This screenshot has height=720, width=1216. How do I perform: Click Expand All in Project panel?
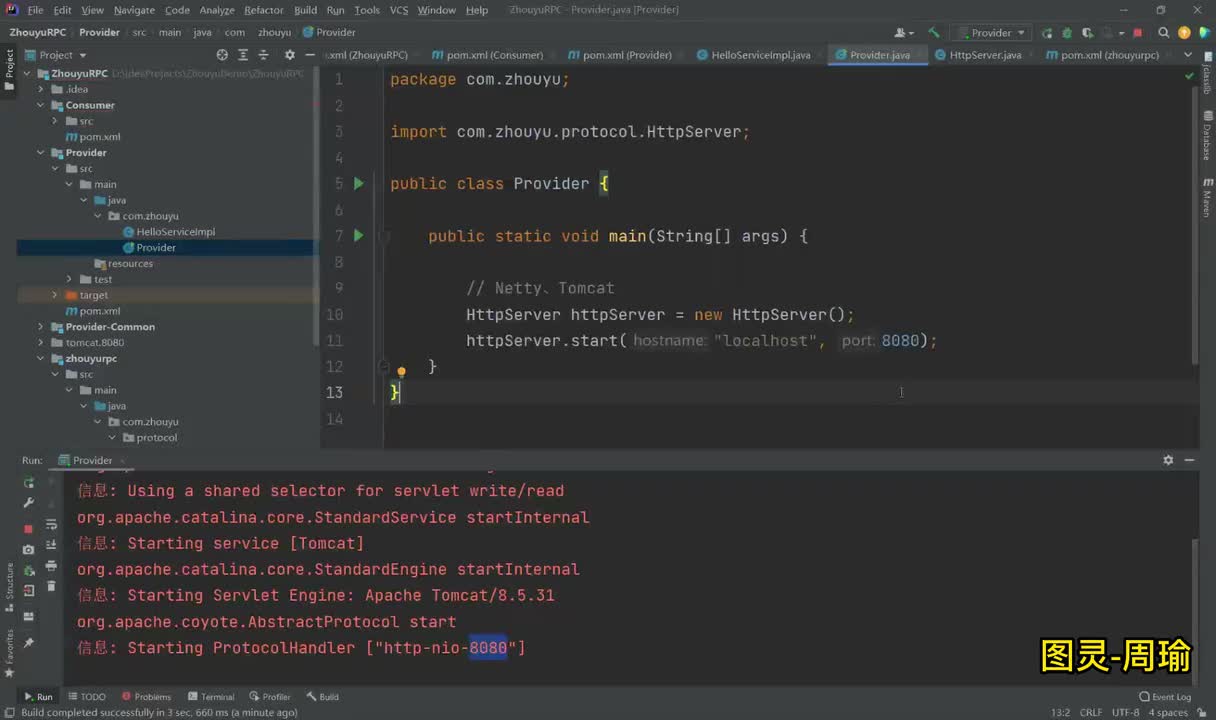243,55
